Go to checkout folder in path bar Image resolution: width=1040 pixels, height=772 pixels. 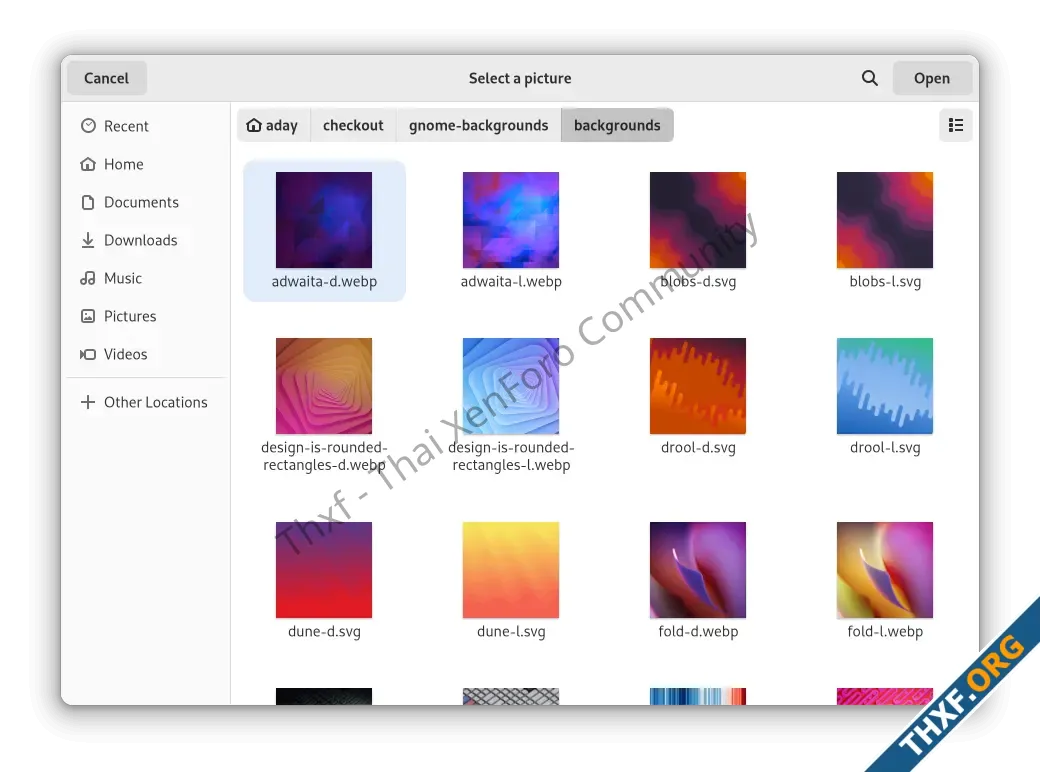[354, 125]
